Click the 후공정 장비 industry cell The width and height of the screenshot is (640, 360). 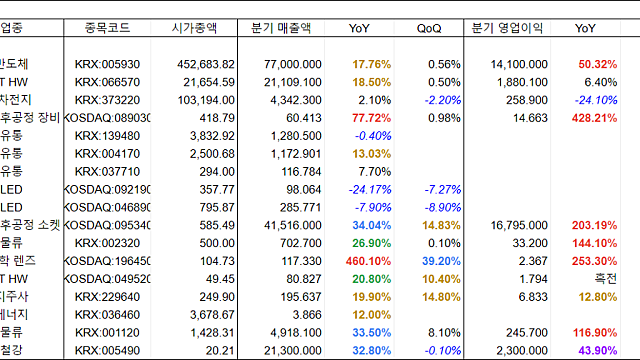[x=30, y=118]
